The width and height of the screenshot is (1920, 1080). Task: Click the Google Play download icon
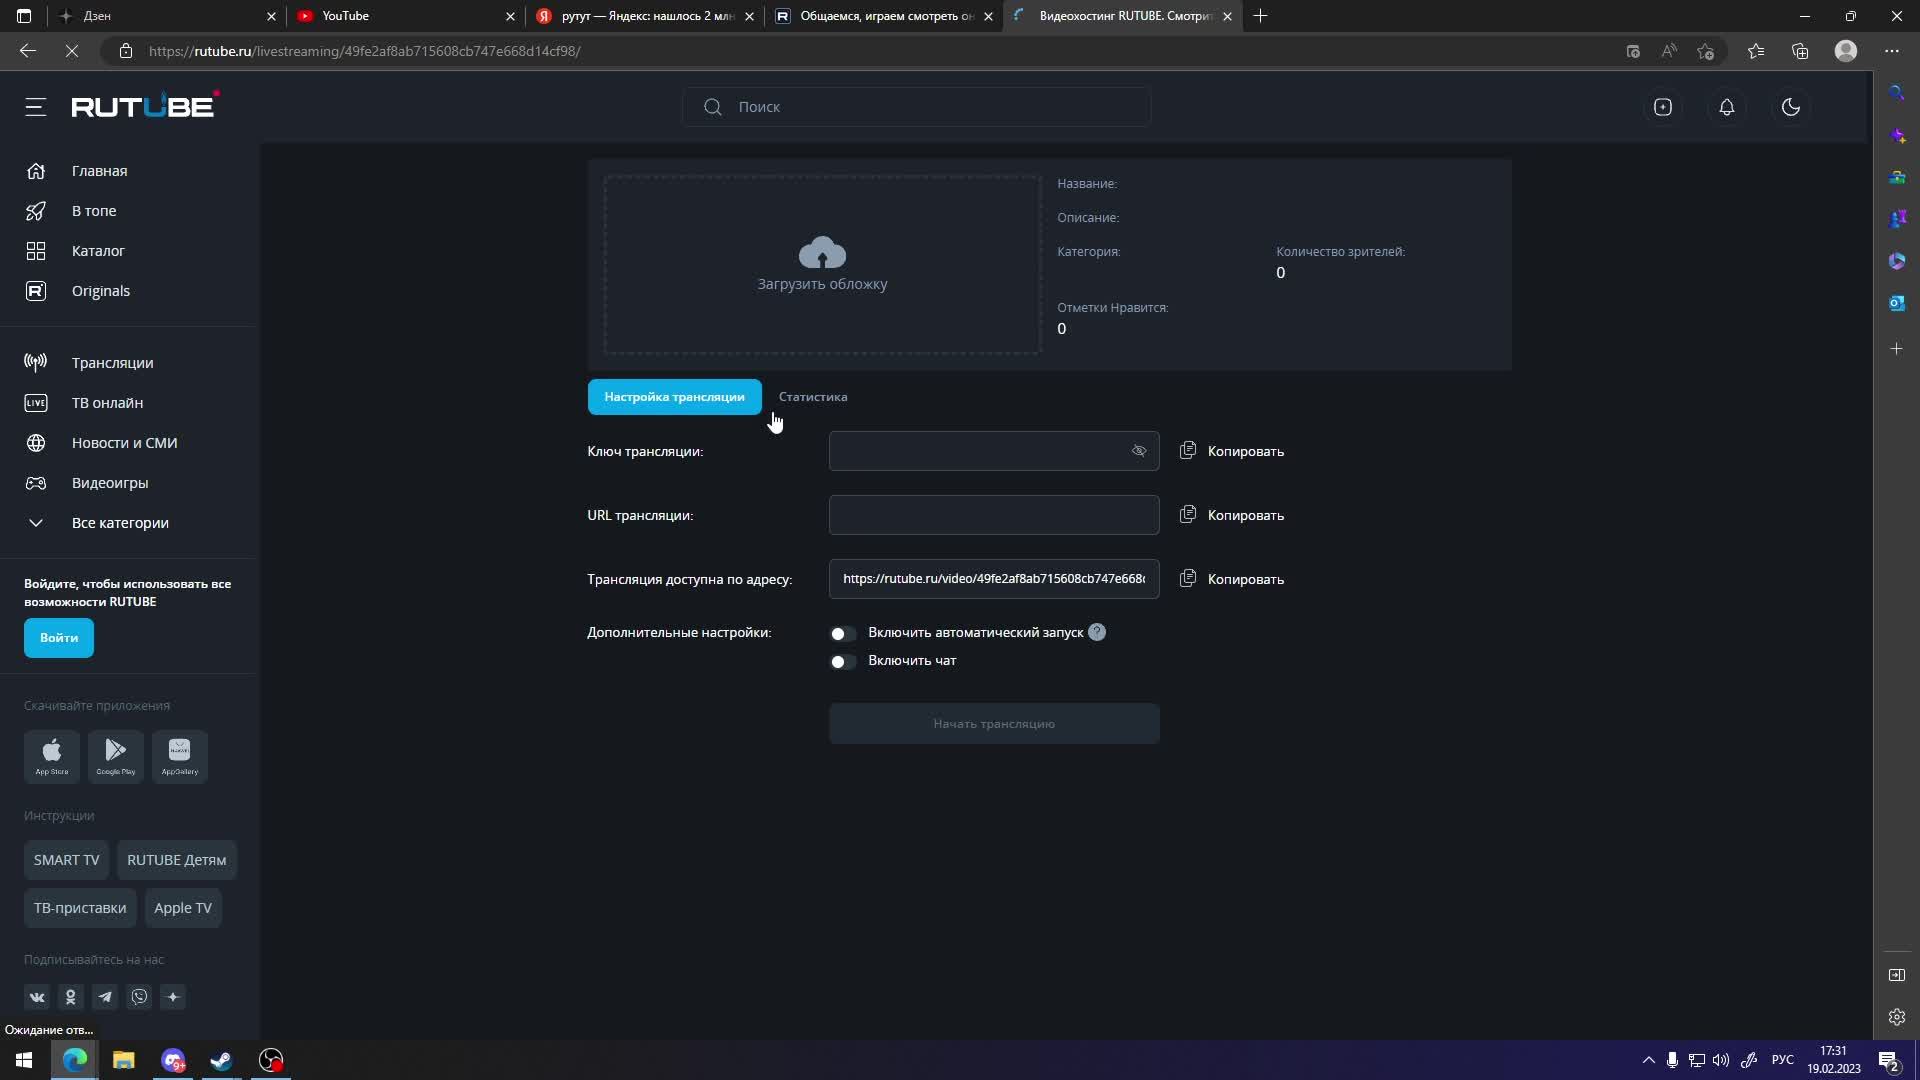tap(116, 755)
